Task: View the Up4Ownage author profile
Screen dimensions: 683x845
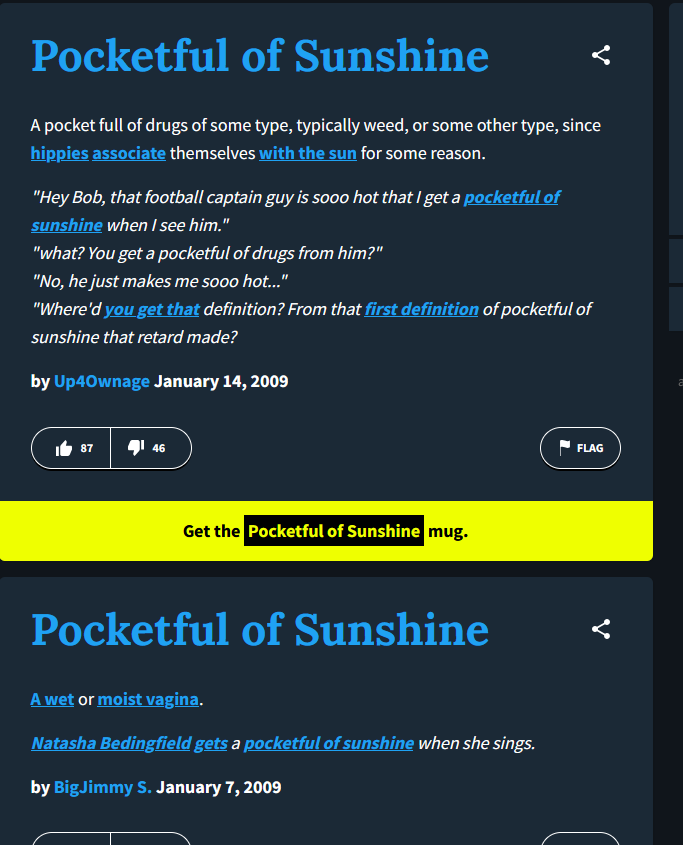Action: [x=102, y=382]
